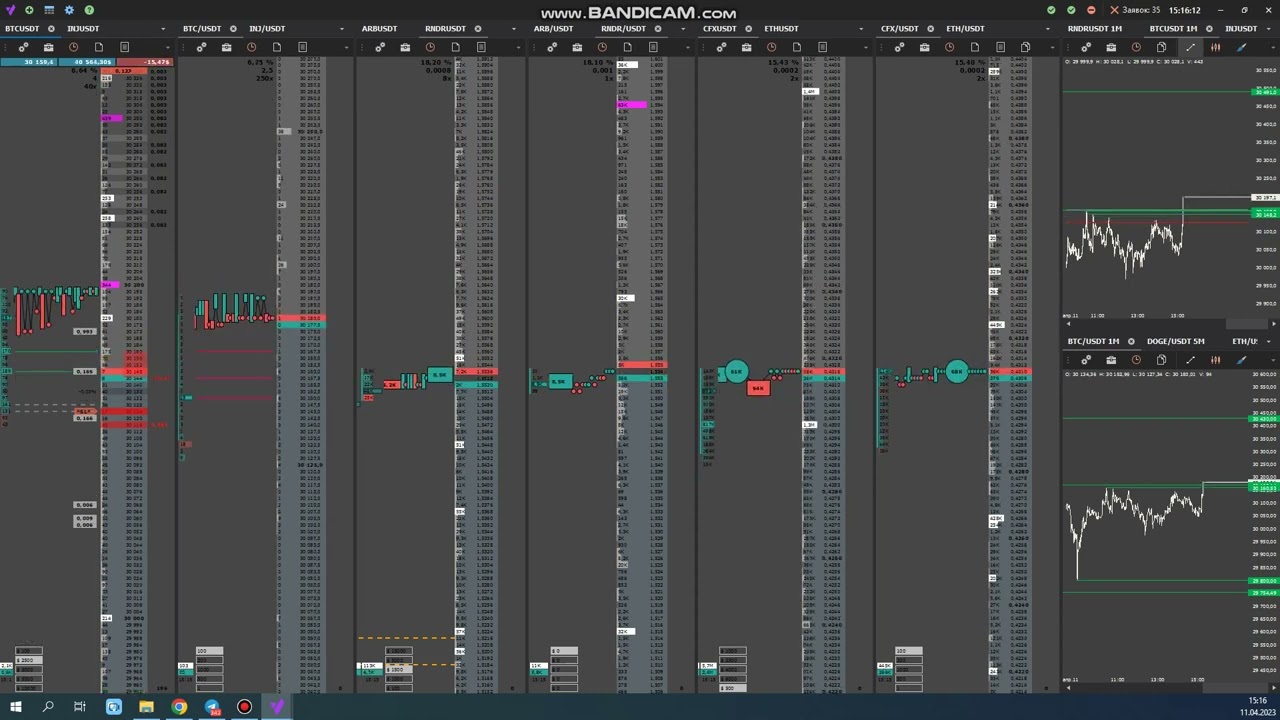Open gears icon in ARB/USDT panel toolbar
The height and width of the screenshot is (720, 1280).
click(552, 47)
